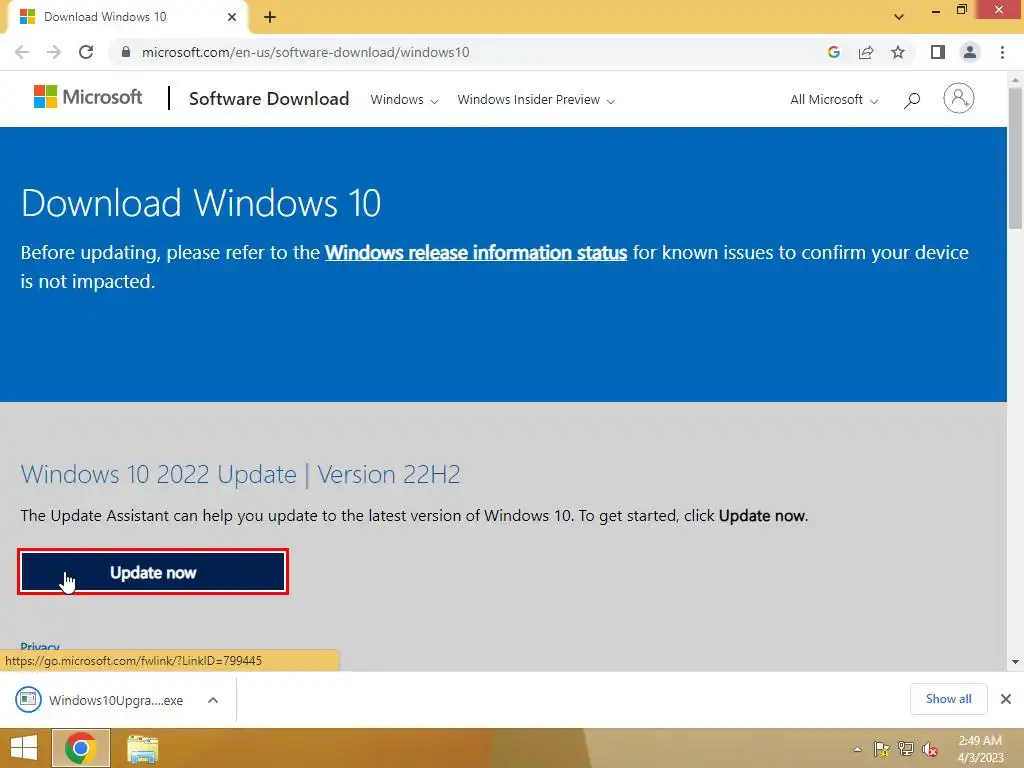Close the downloads bar
1024x768 pixels.
[x=1006, y=699]
